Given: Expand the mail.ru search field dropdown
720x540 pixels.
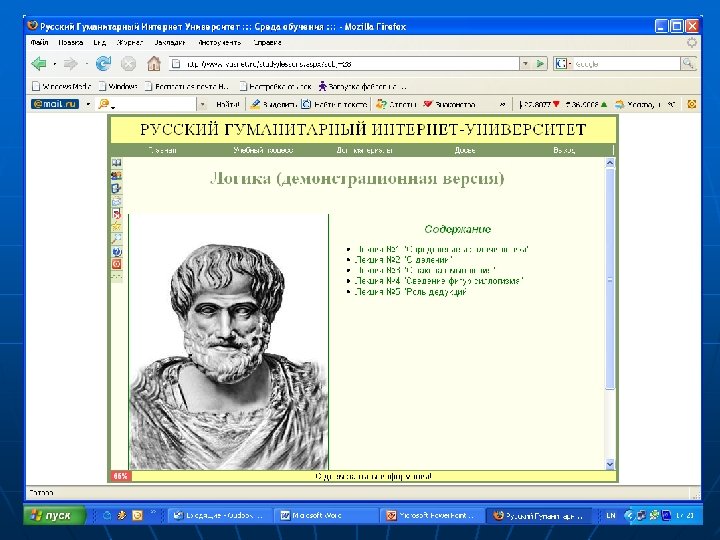Looking at the screenshot, I should point(202,105).
